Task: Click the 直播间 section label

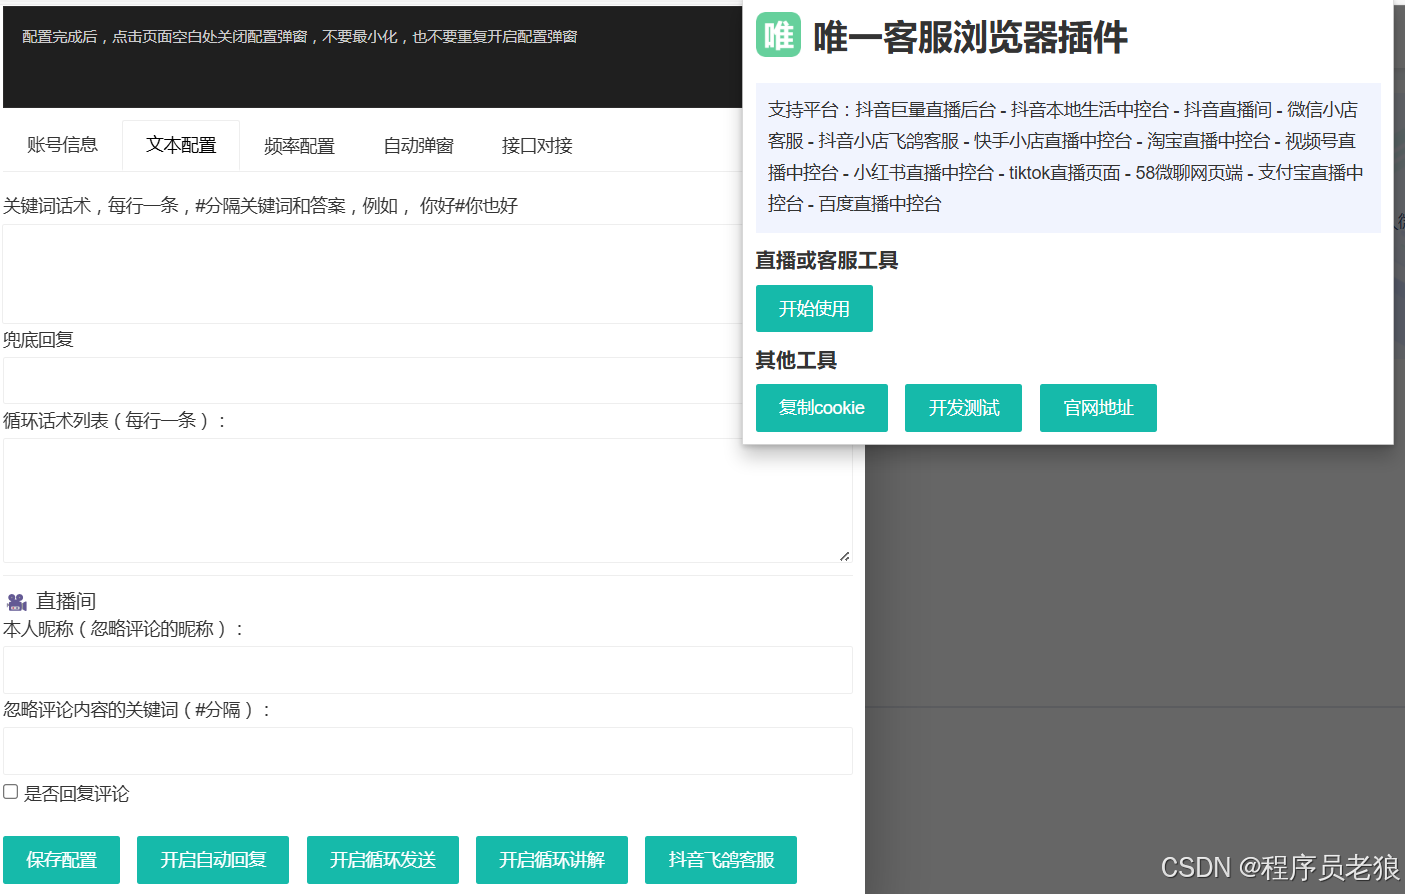Action: coord(66,601)
